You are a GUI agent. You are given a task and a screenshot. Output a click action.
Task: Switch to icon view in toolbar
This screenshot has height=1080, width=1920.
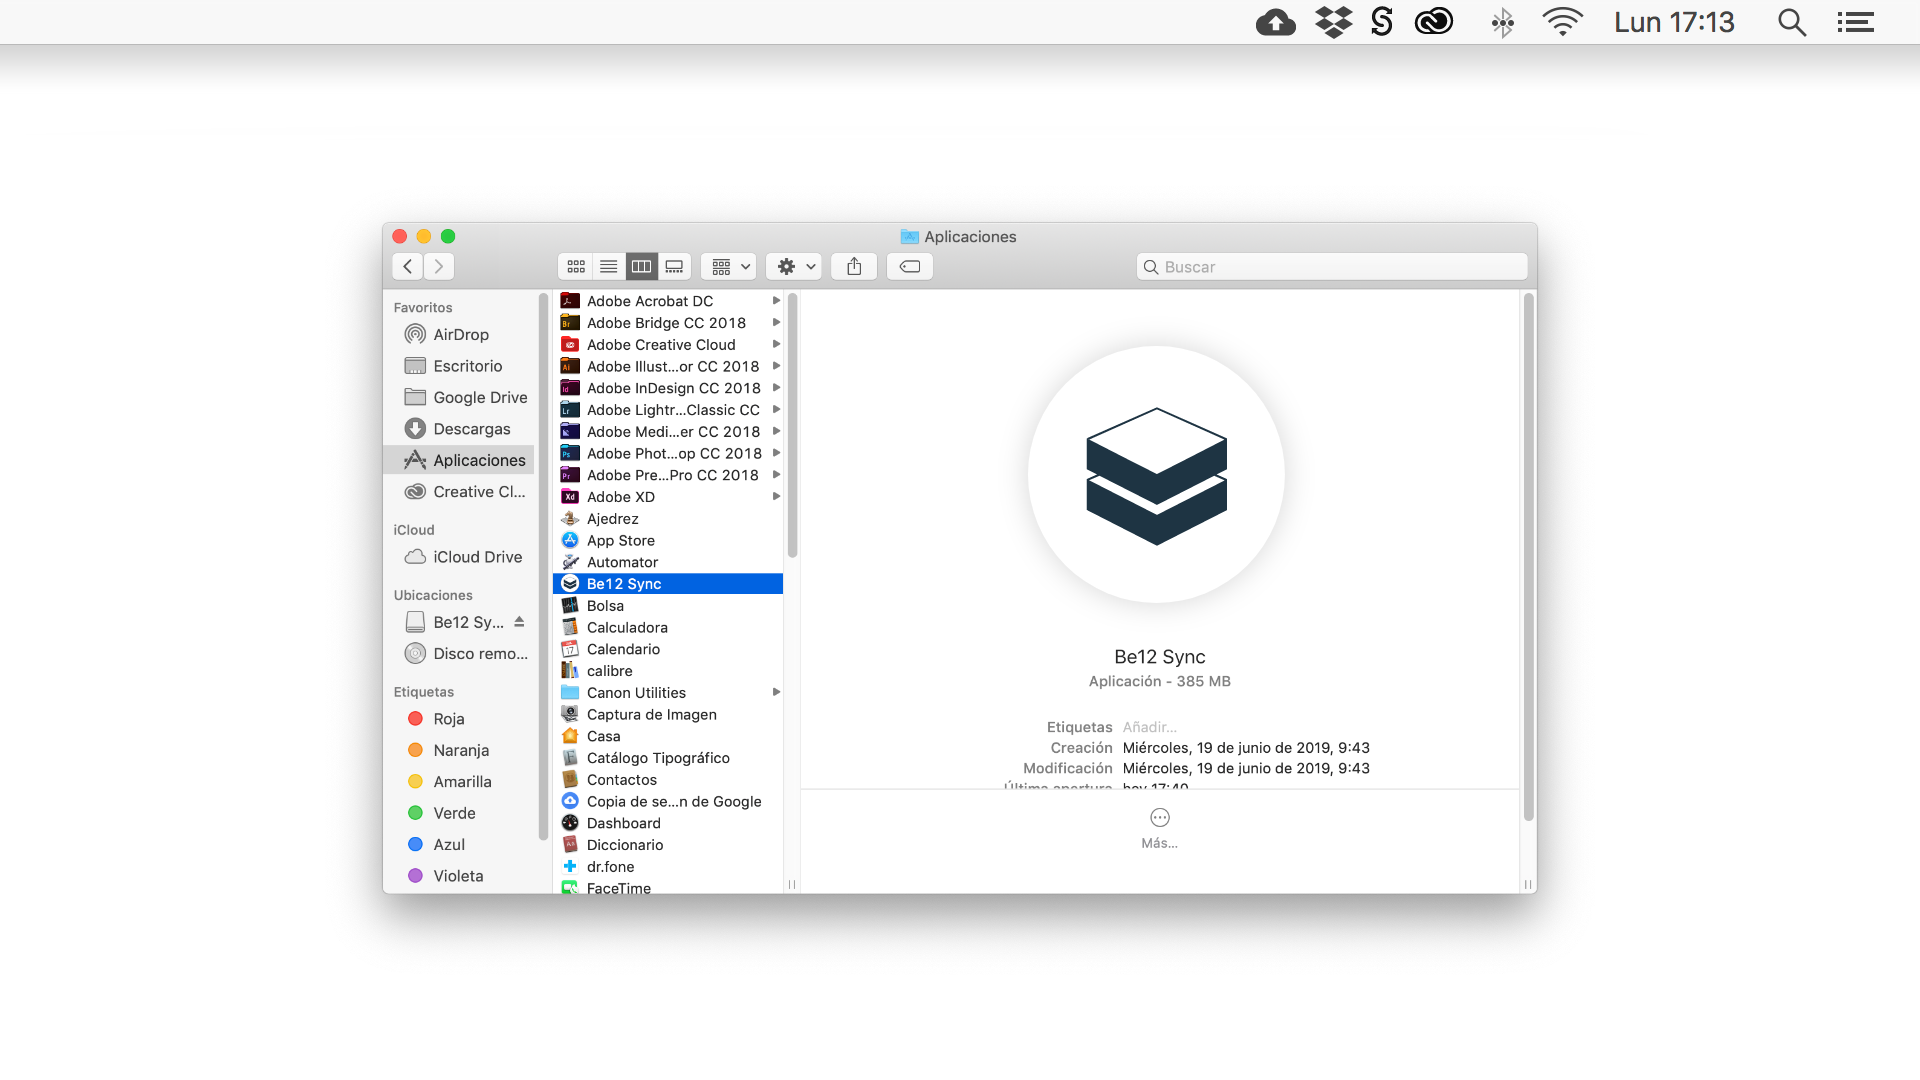coord(576,267)
